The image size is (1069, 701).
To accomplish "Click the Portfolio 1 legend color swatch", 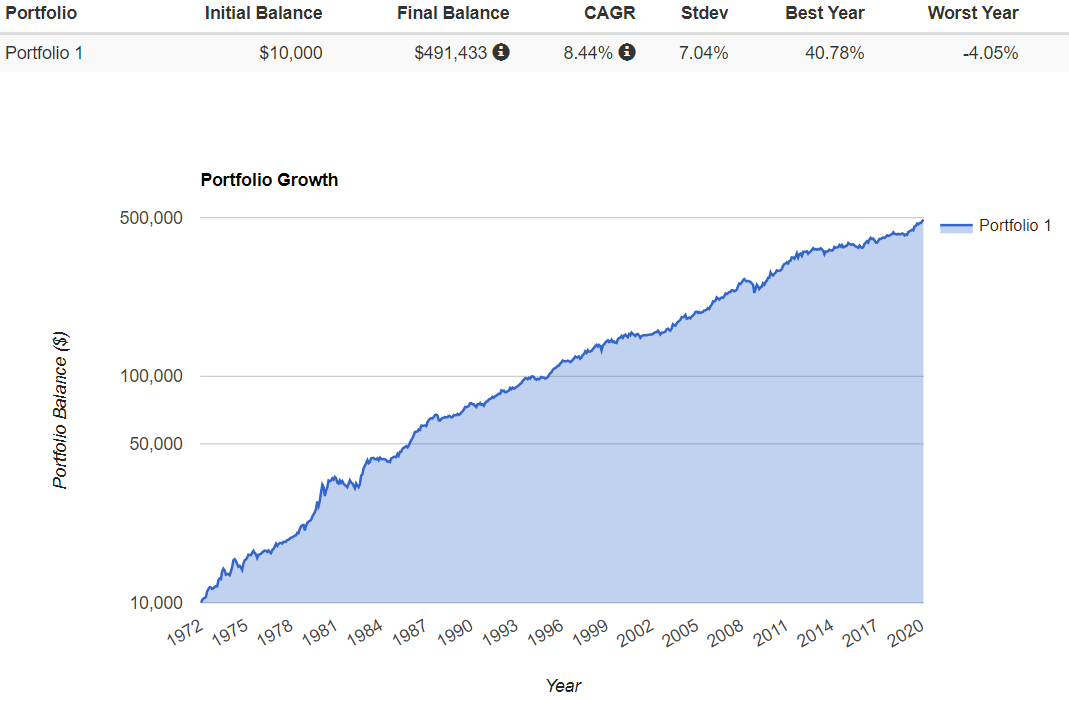I will 956,226.
